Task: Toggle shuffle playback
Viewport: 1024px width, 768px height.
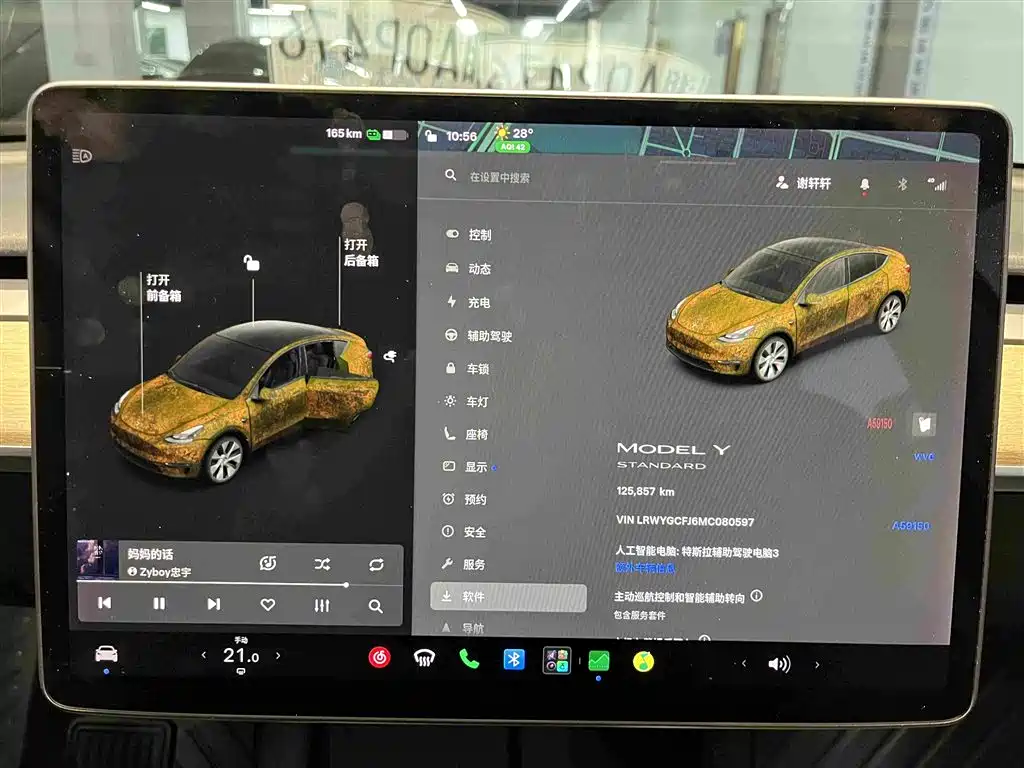Action: tap(322, 564)
